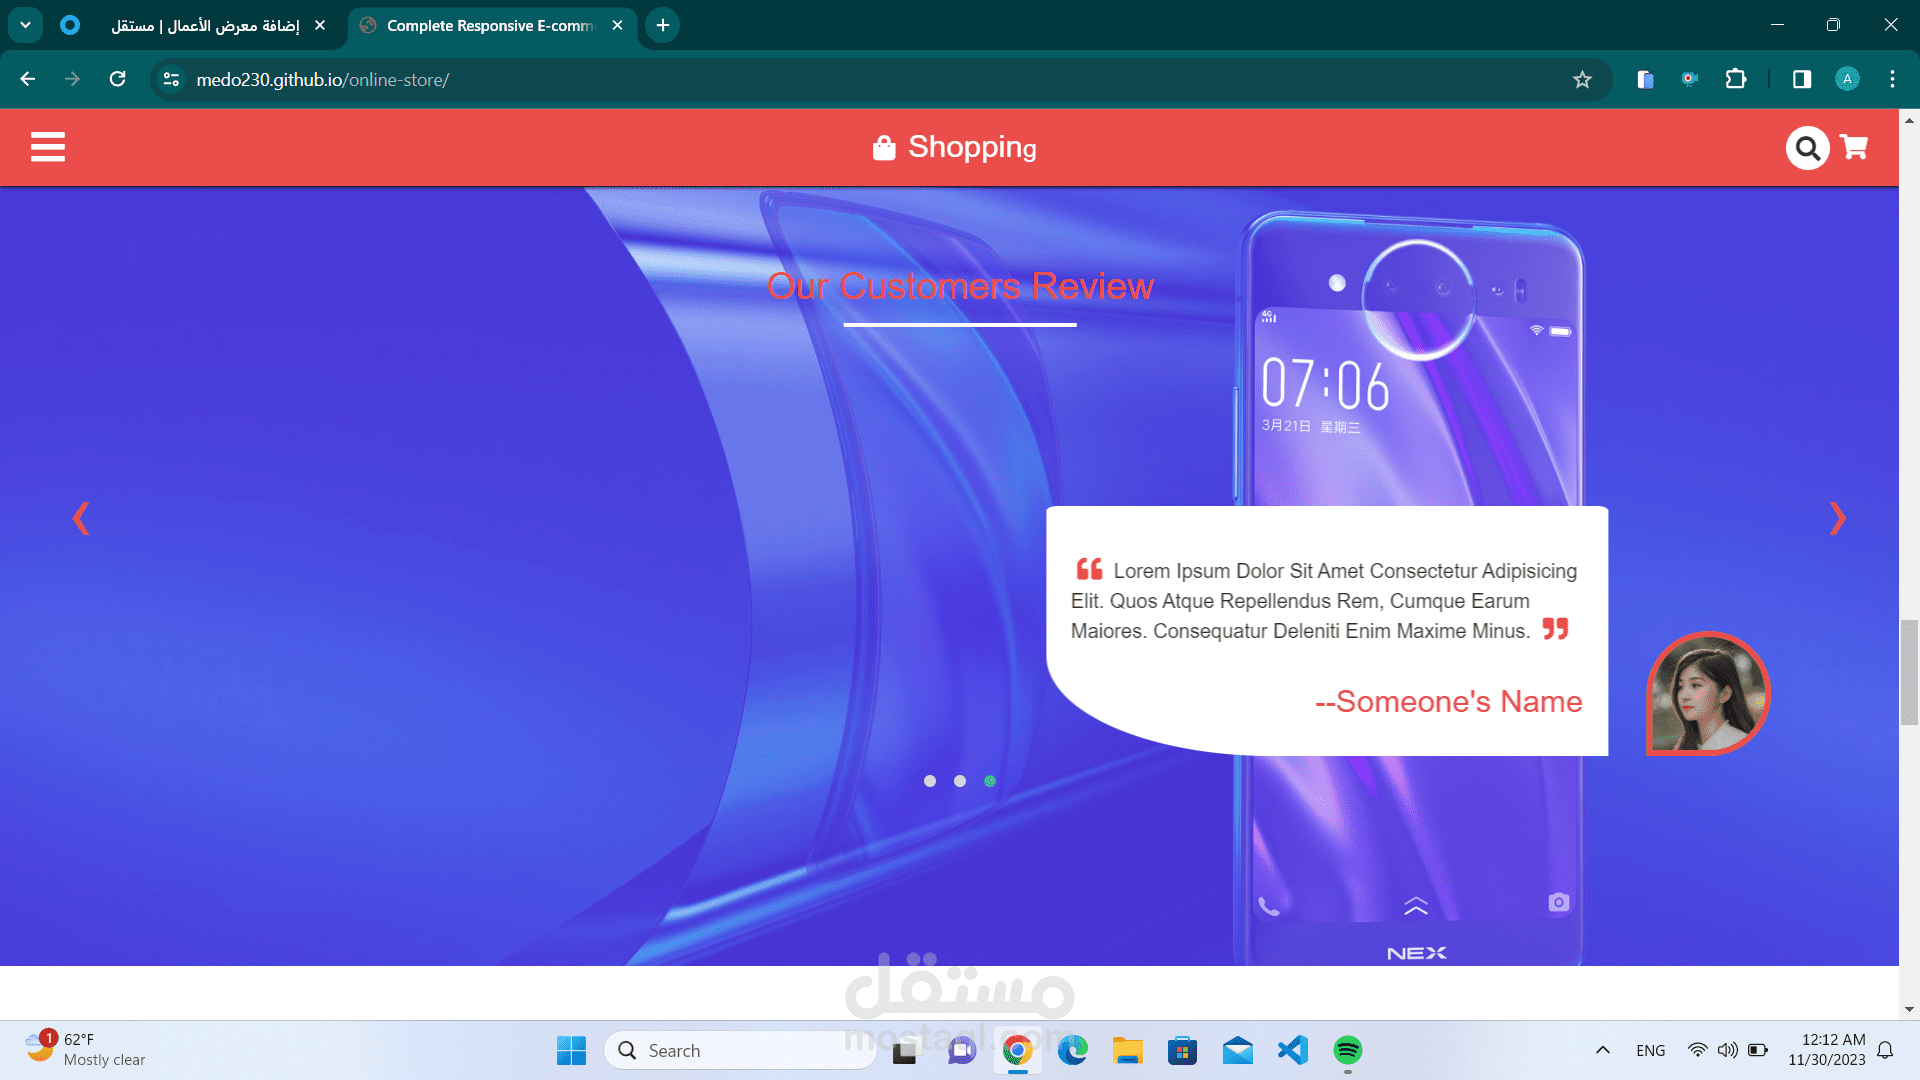This screenshot has width=1920, height=1080.
Task: Open the Wi-Fi network settings icon
Action: pyautogui.click(x=1697, y=1050)
